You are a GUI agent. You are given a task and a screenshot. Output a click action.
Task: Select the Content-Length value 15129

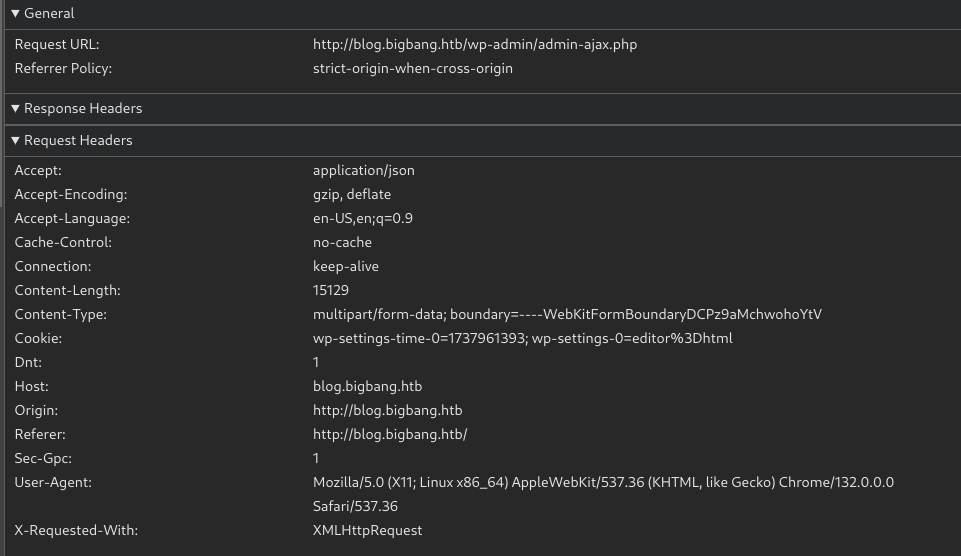coord(330,290)
